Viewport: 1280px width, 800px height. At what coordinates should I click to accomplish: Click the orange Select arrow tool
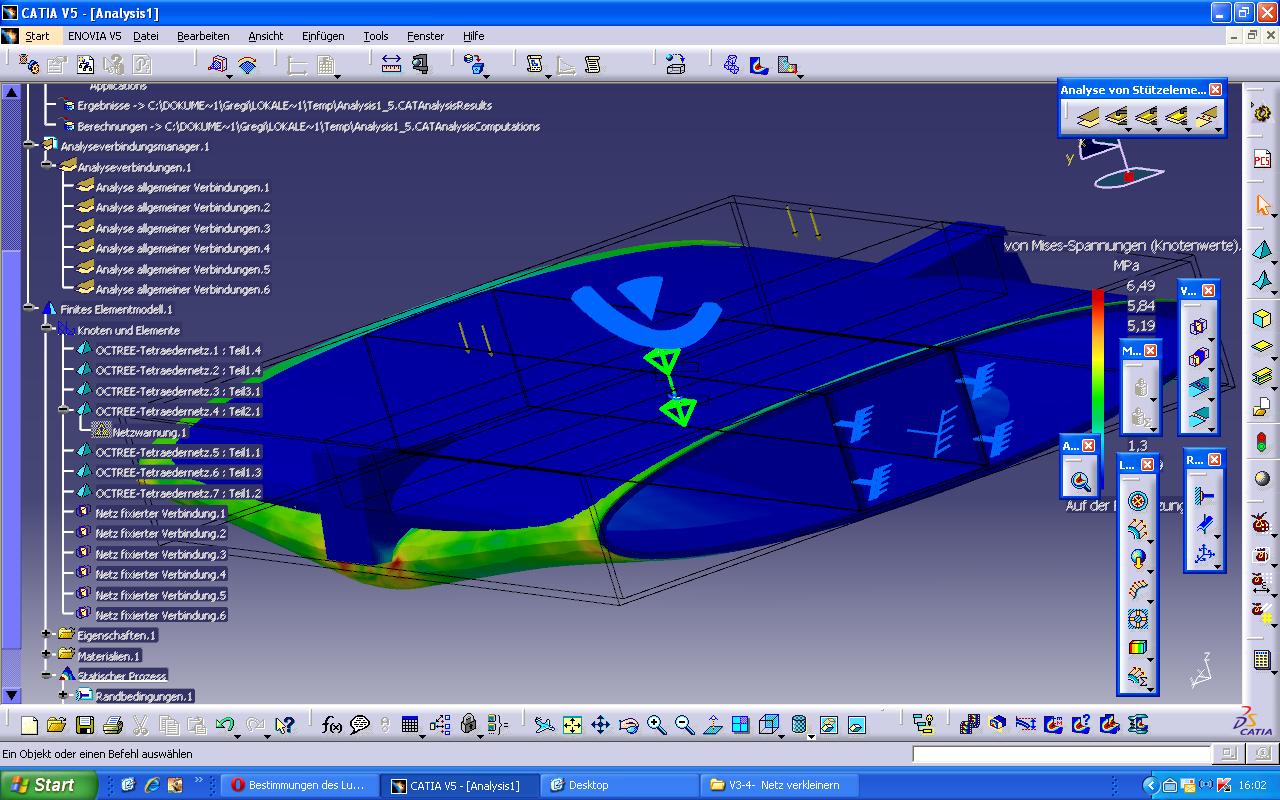coord(1262,205)
